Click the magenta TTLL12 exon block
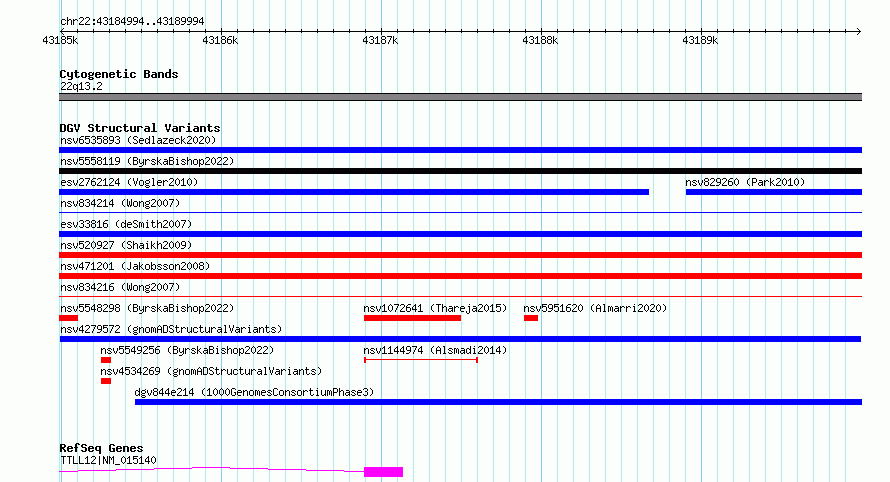Image resolution: width=890 pixels, height=482 pixels. coord(384,472)
